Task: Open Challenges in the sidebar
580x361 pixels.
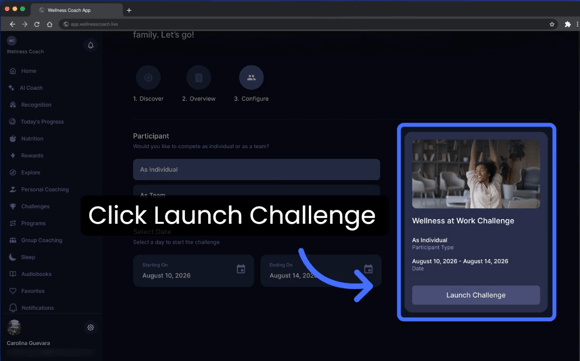Action: (36, 206)
